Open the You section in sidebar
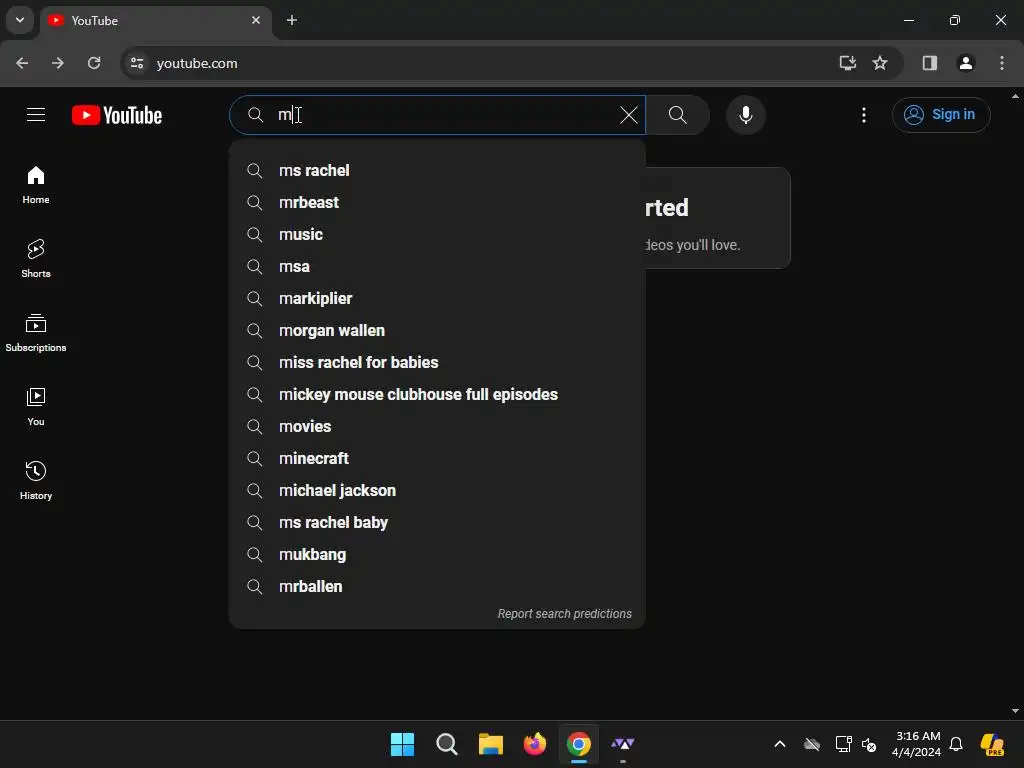The image size is (1024, 768). point(36,406)
